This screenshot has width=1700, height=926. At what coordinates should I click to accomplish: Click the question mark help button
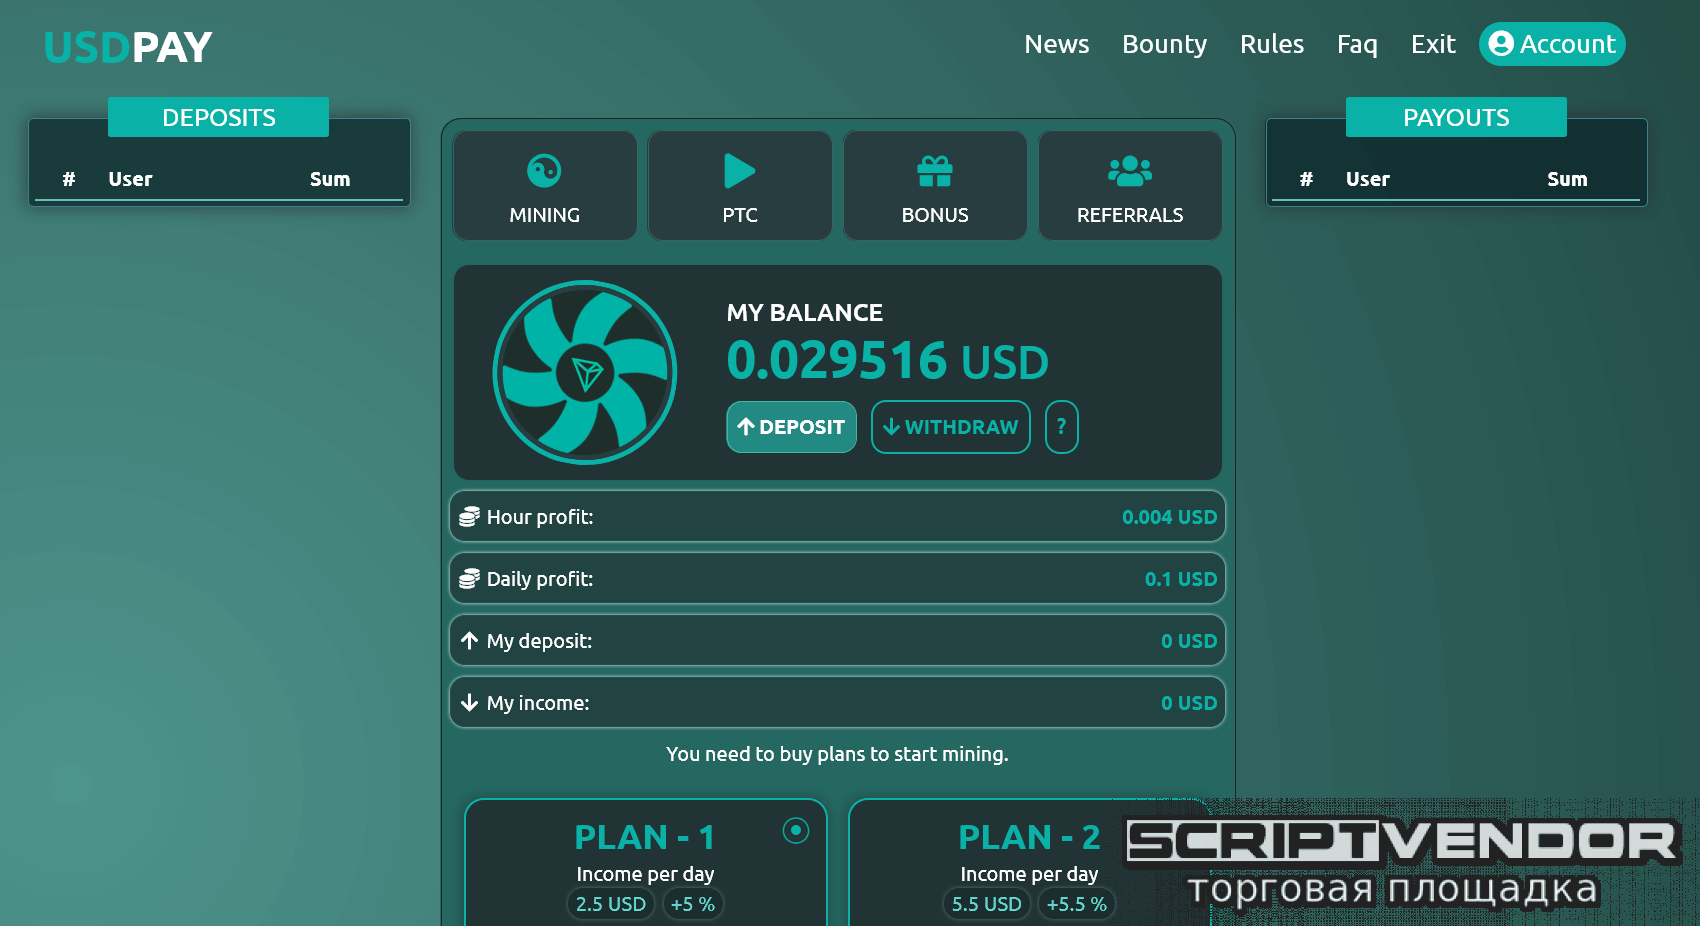click(x=1061, y=427)
